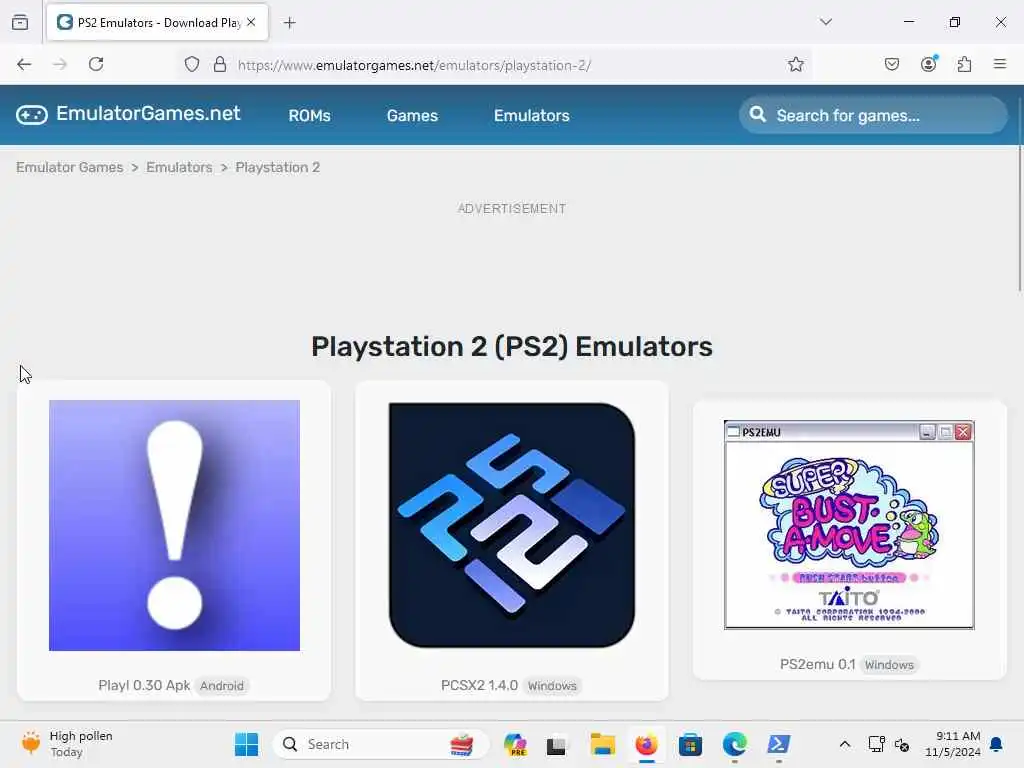Click the Android platform tag

click(x=222, y=686)
